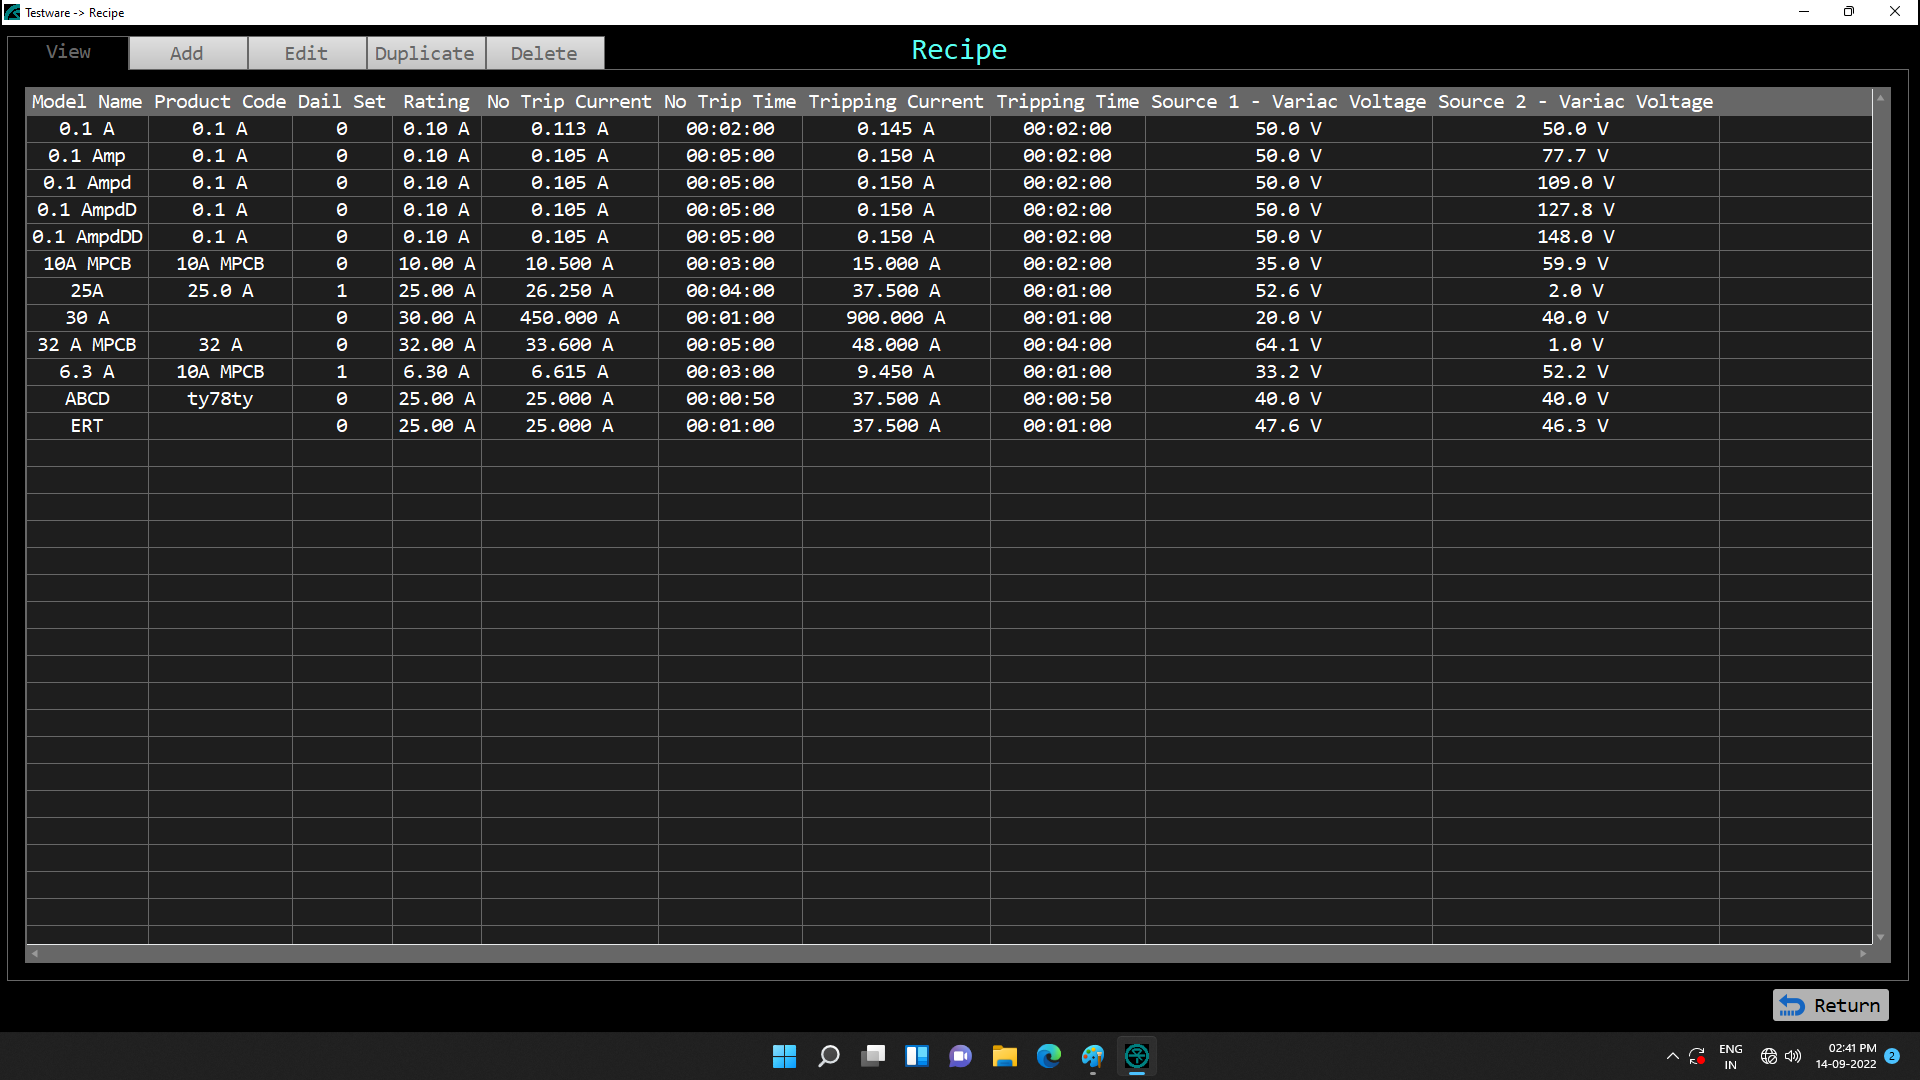Select the 10A MPCB model row

[87, 264]
